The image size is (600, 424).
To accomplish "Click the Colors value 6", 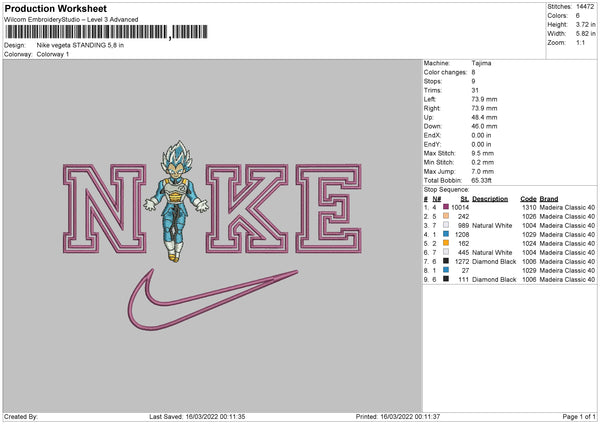I will 578,16.
